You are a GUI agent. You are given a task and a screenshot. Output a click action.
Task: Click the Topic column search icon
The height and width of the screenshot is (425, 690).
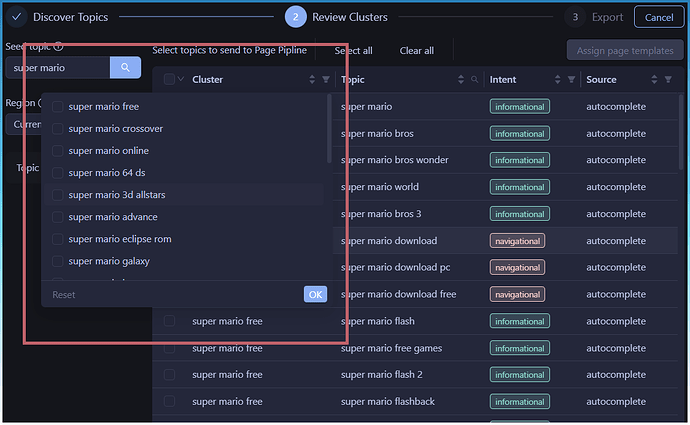(x=474, y=80)
